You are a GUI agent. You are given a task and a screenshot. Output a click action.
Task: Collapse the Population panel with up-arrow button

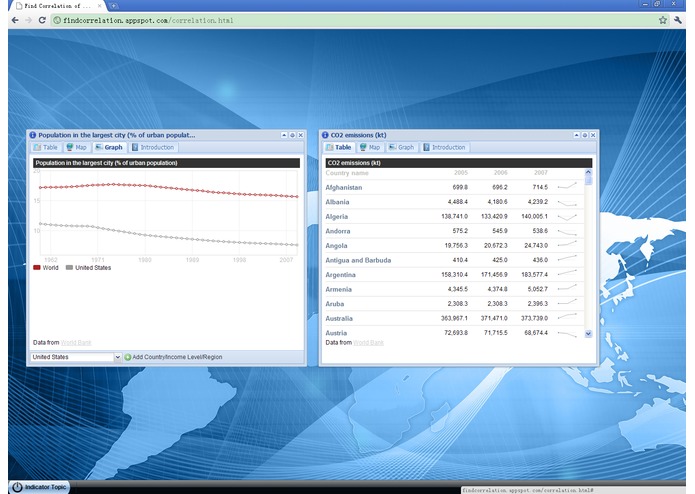[284, 135]
